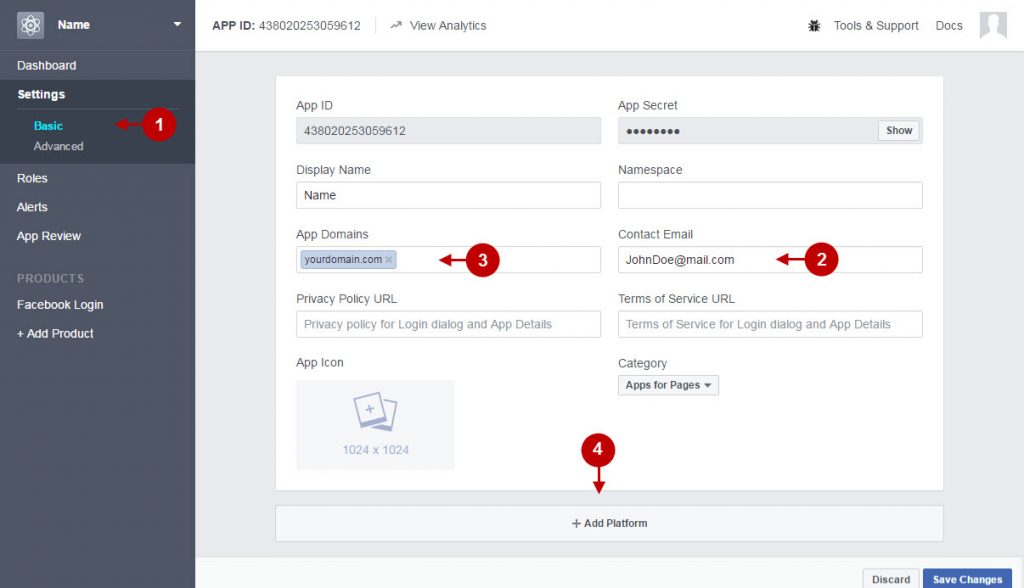The image size is (1024, 588).
Task: Click Save Changes
Action: 967,579
